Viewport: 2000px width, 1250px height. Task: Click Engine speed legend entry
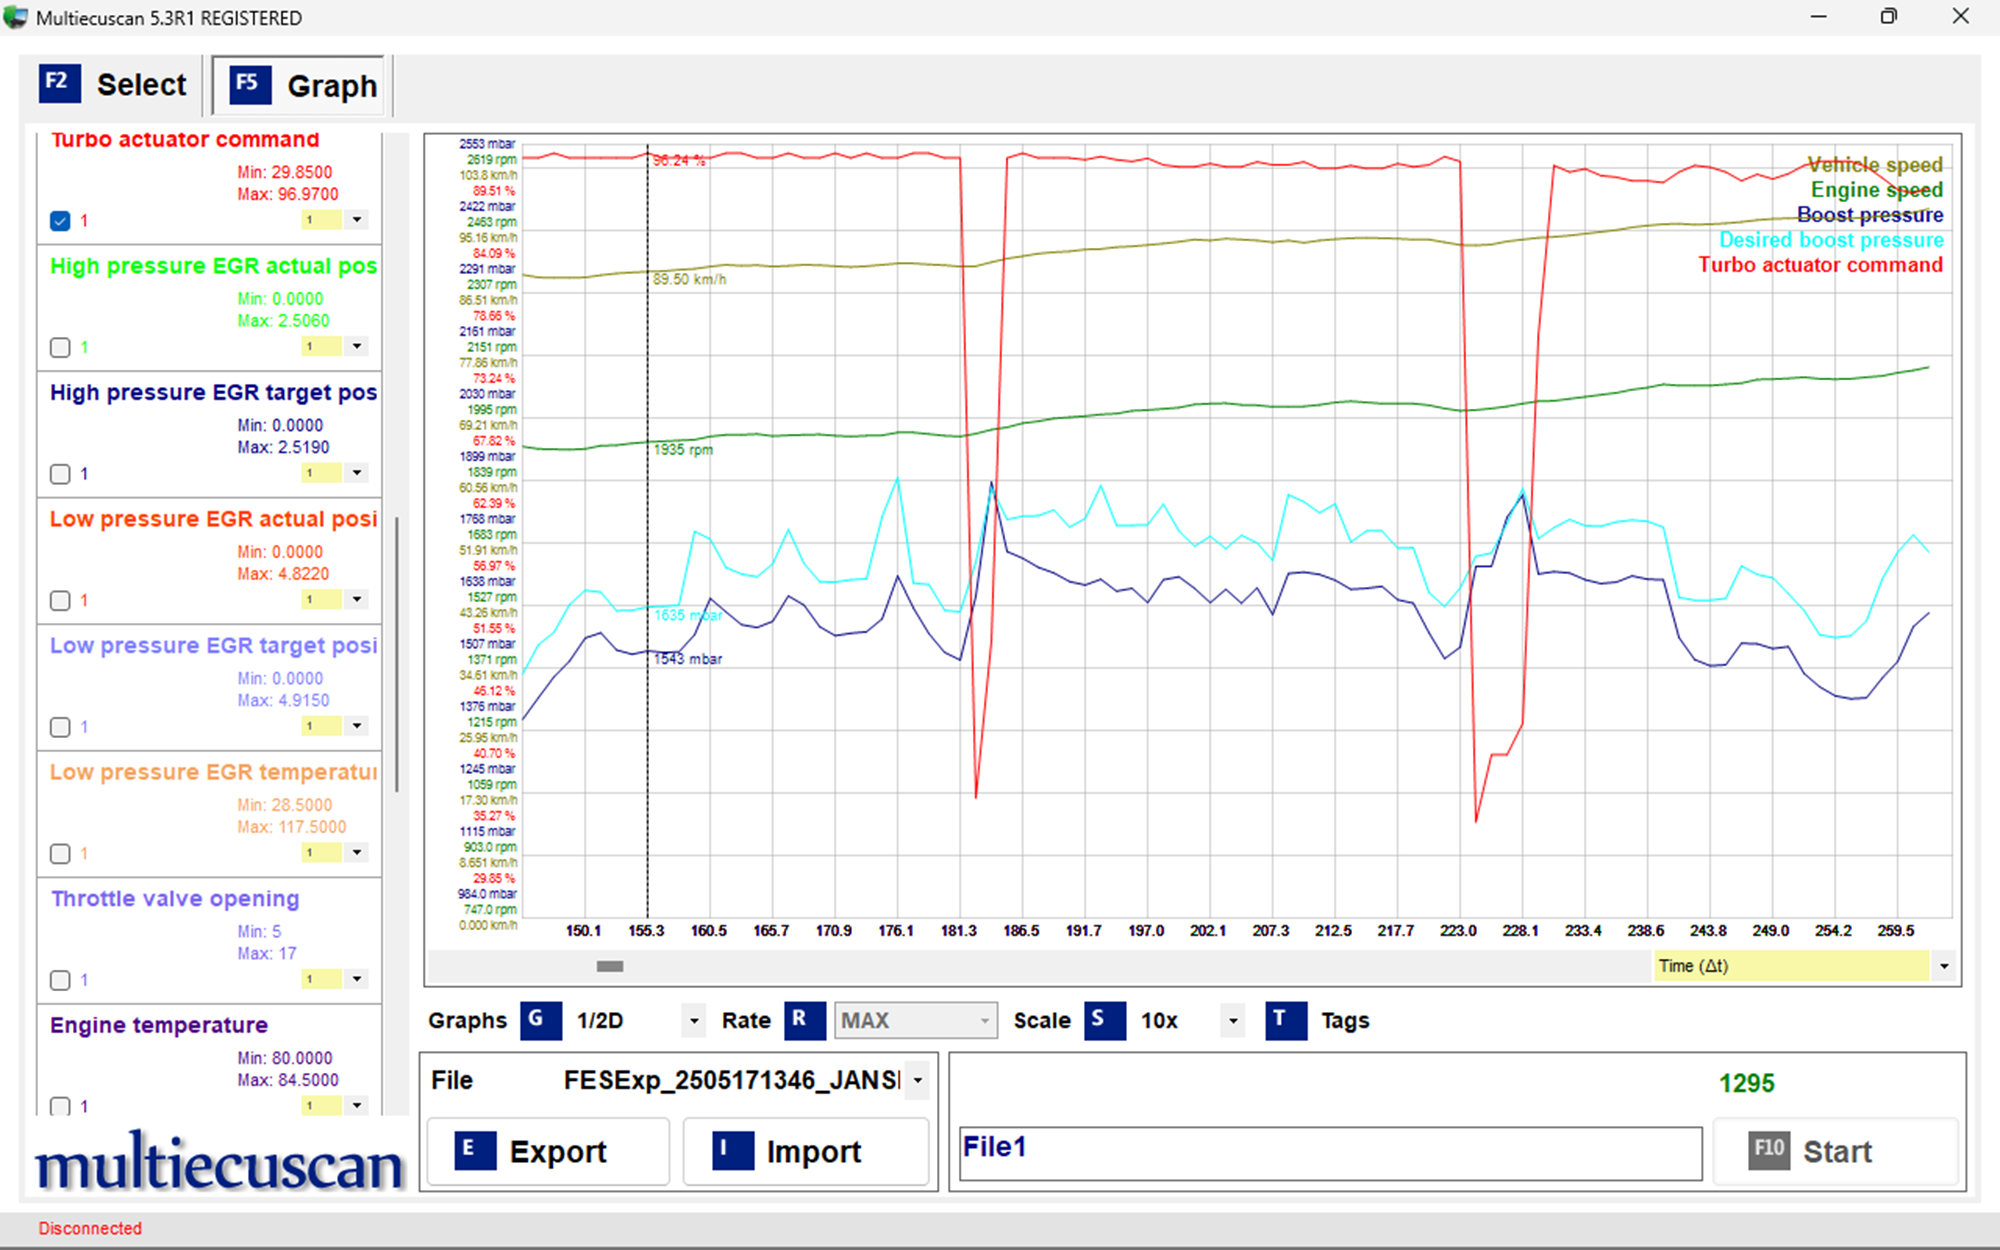click(1877, 190)
